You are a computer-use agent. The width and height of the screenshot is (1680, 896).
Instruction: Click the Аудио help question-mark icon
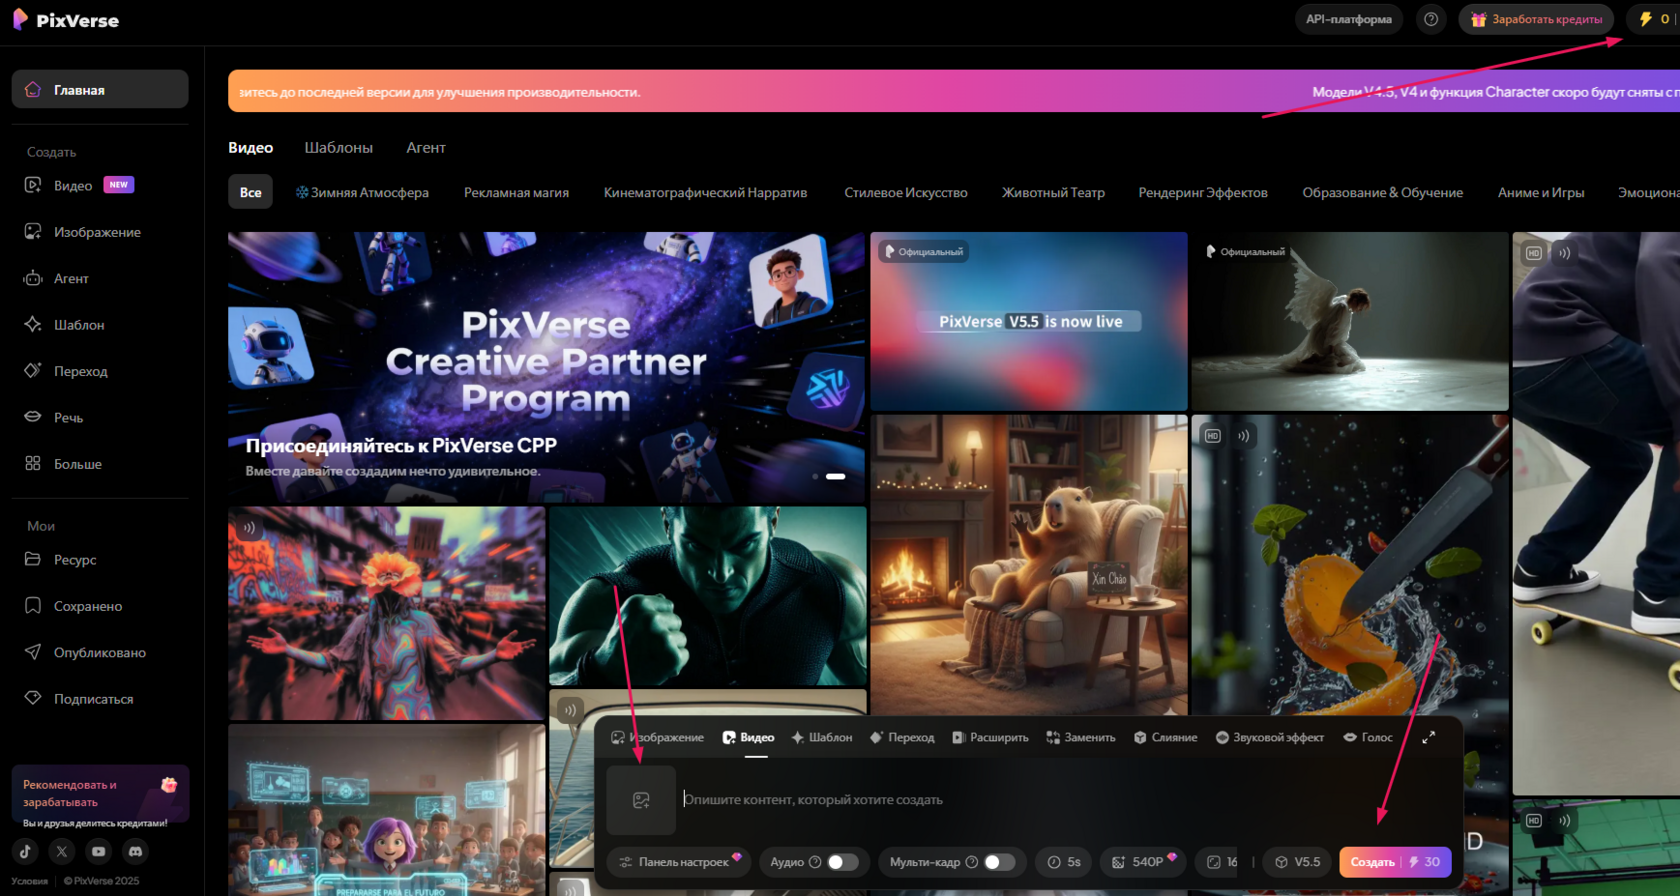tap(815, 862)
